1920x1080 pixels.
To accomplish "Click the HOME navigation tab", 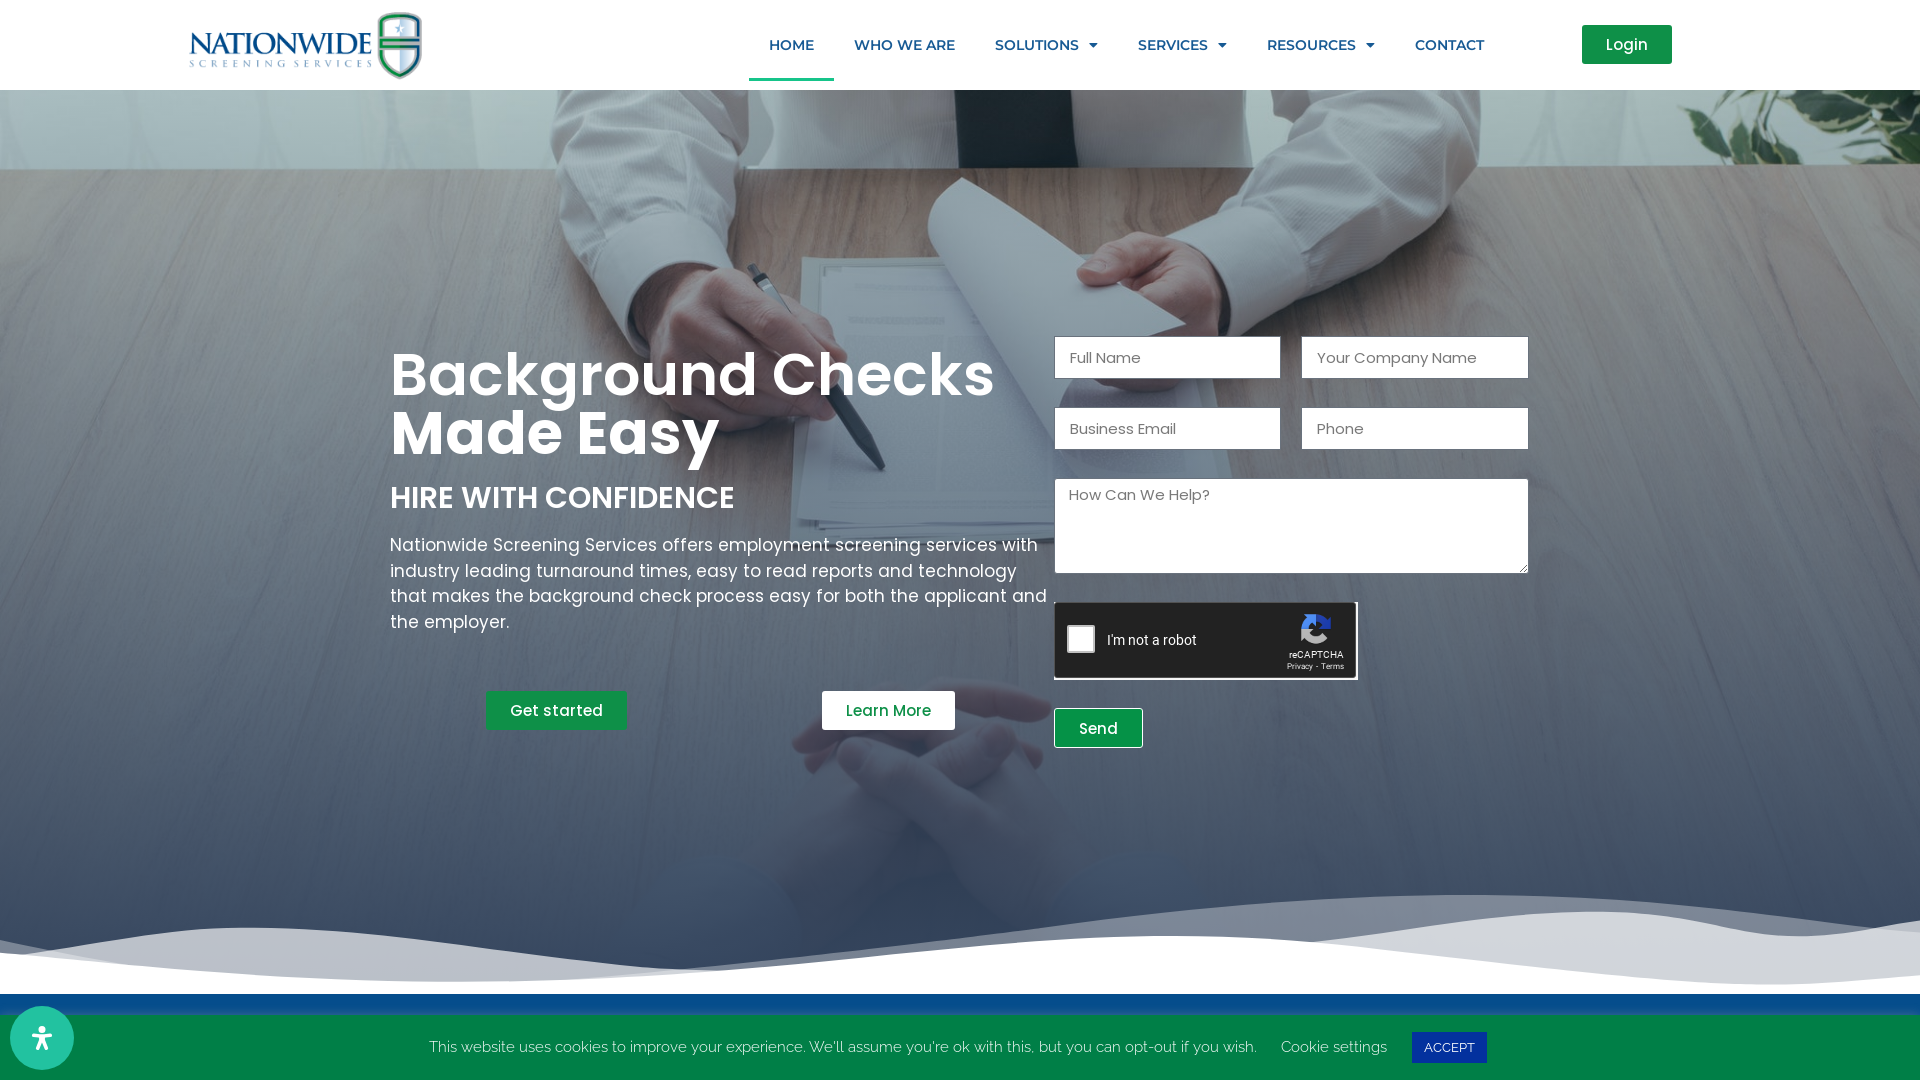I will 791,45.
